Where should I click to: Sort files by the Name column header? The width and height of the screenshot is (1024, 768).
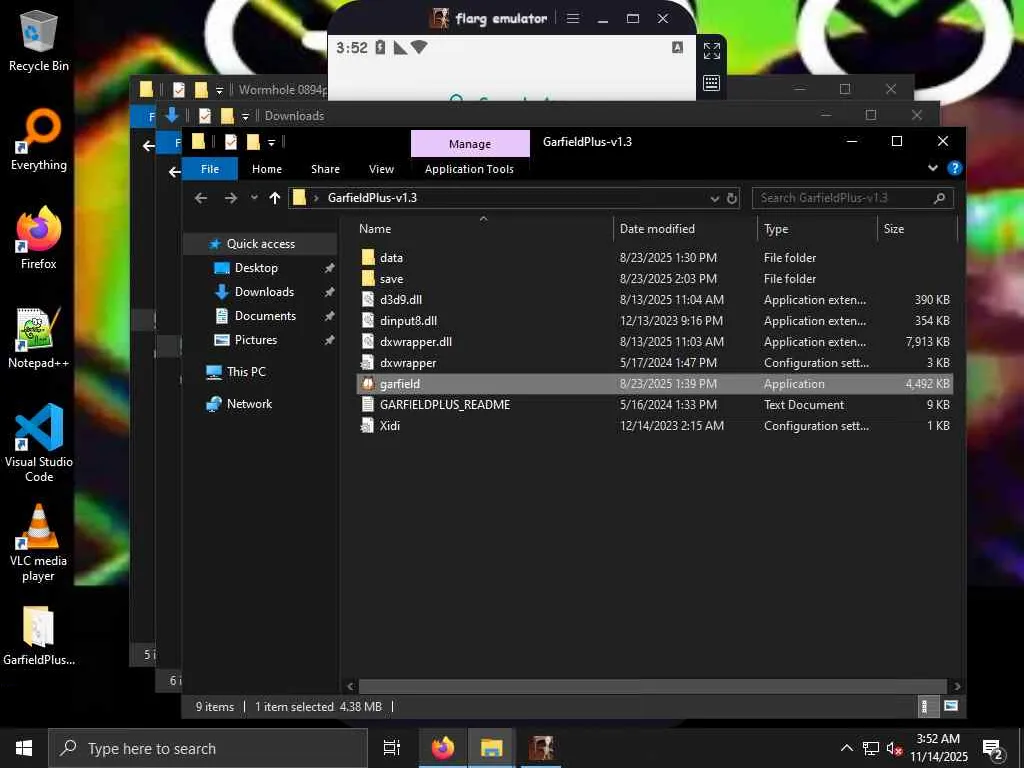(483, 229)
